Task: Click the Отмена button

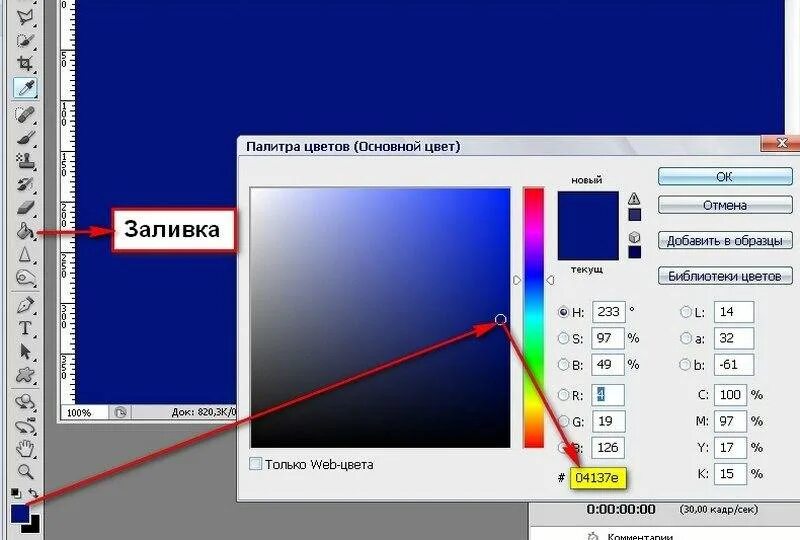Action: 725,205
